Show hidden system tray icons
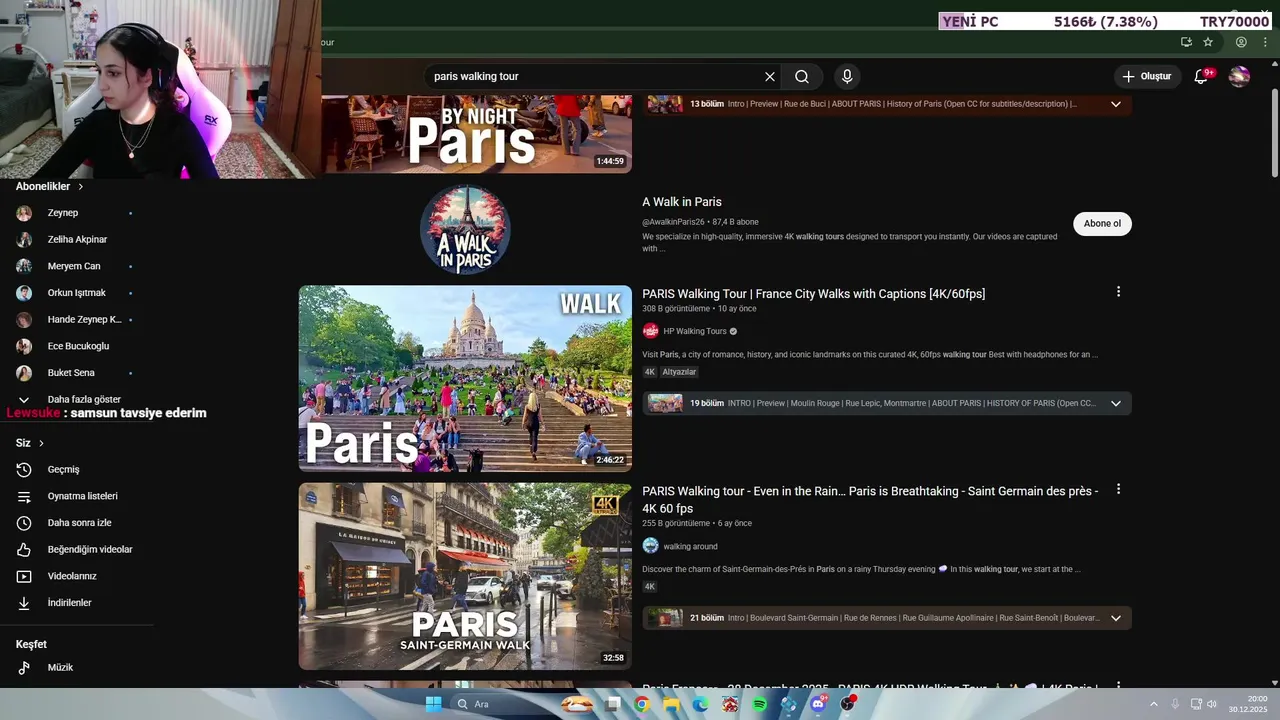Screen dimensions: 1280x720 1153,704
